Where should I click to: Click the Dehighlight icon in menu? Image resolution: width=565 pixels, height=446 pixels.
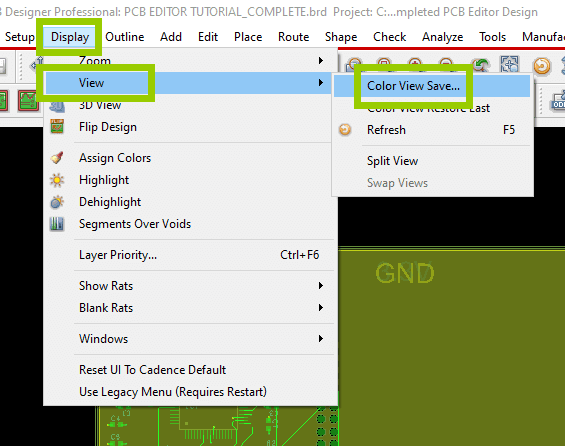57,202
